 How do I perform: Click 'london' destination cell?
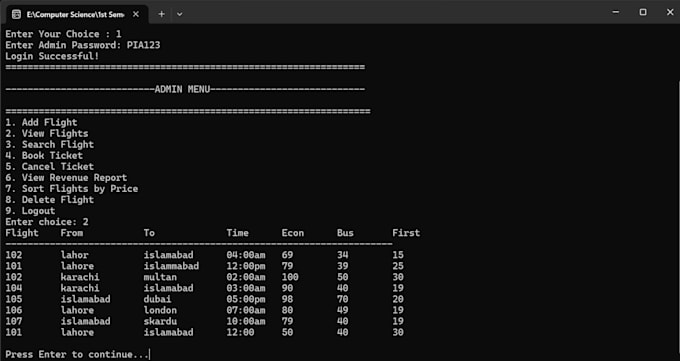click(160, 310)
